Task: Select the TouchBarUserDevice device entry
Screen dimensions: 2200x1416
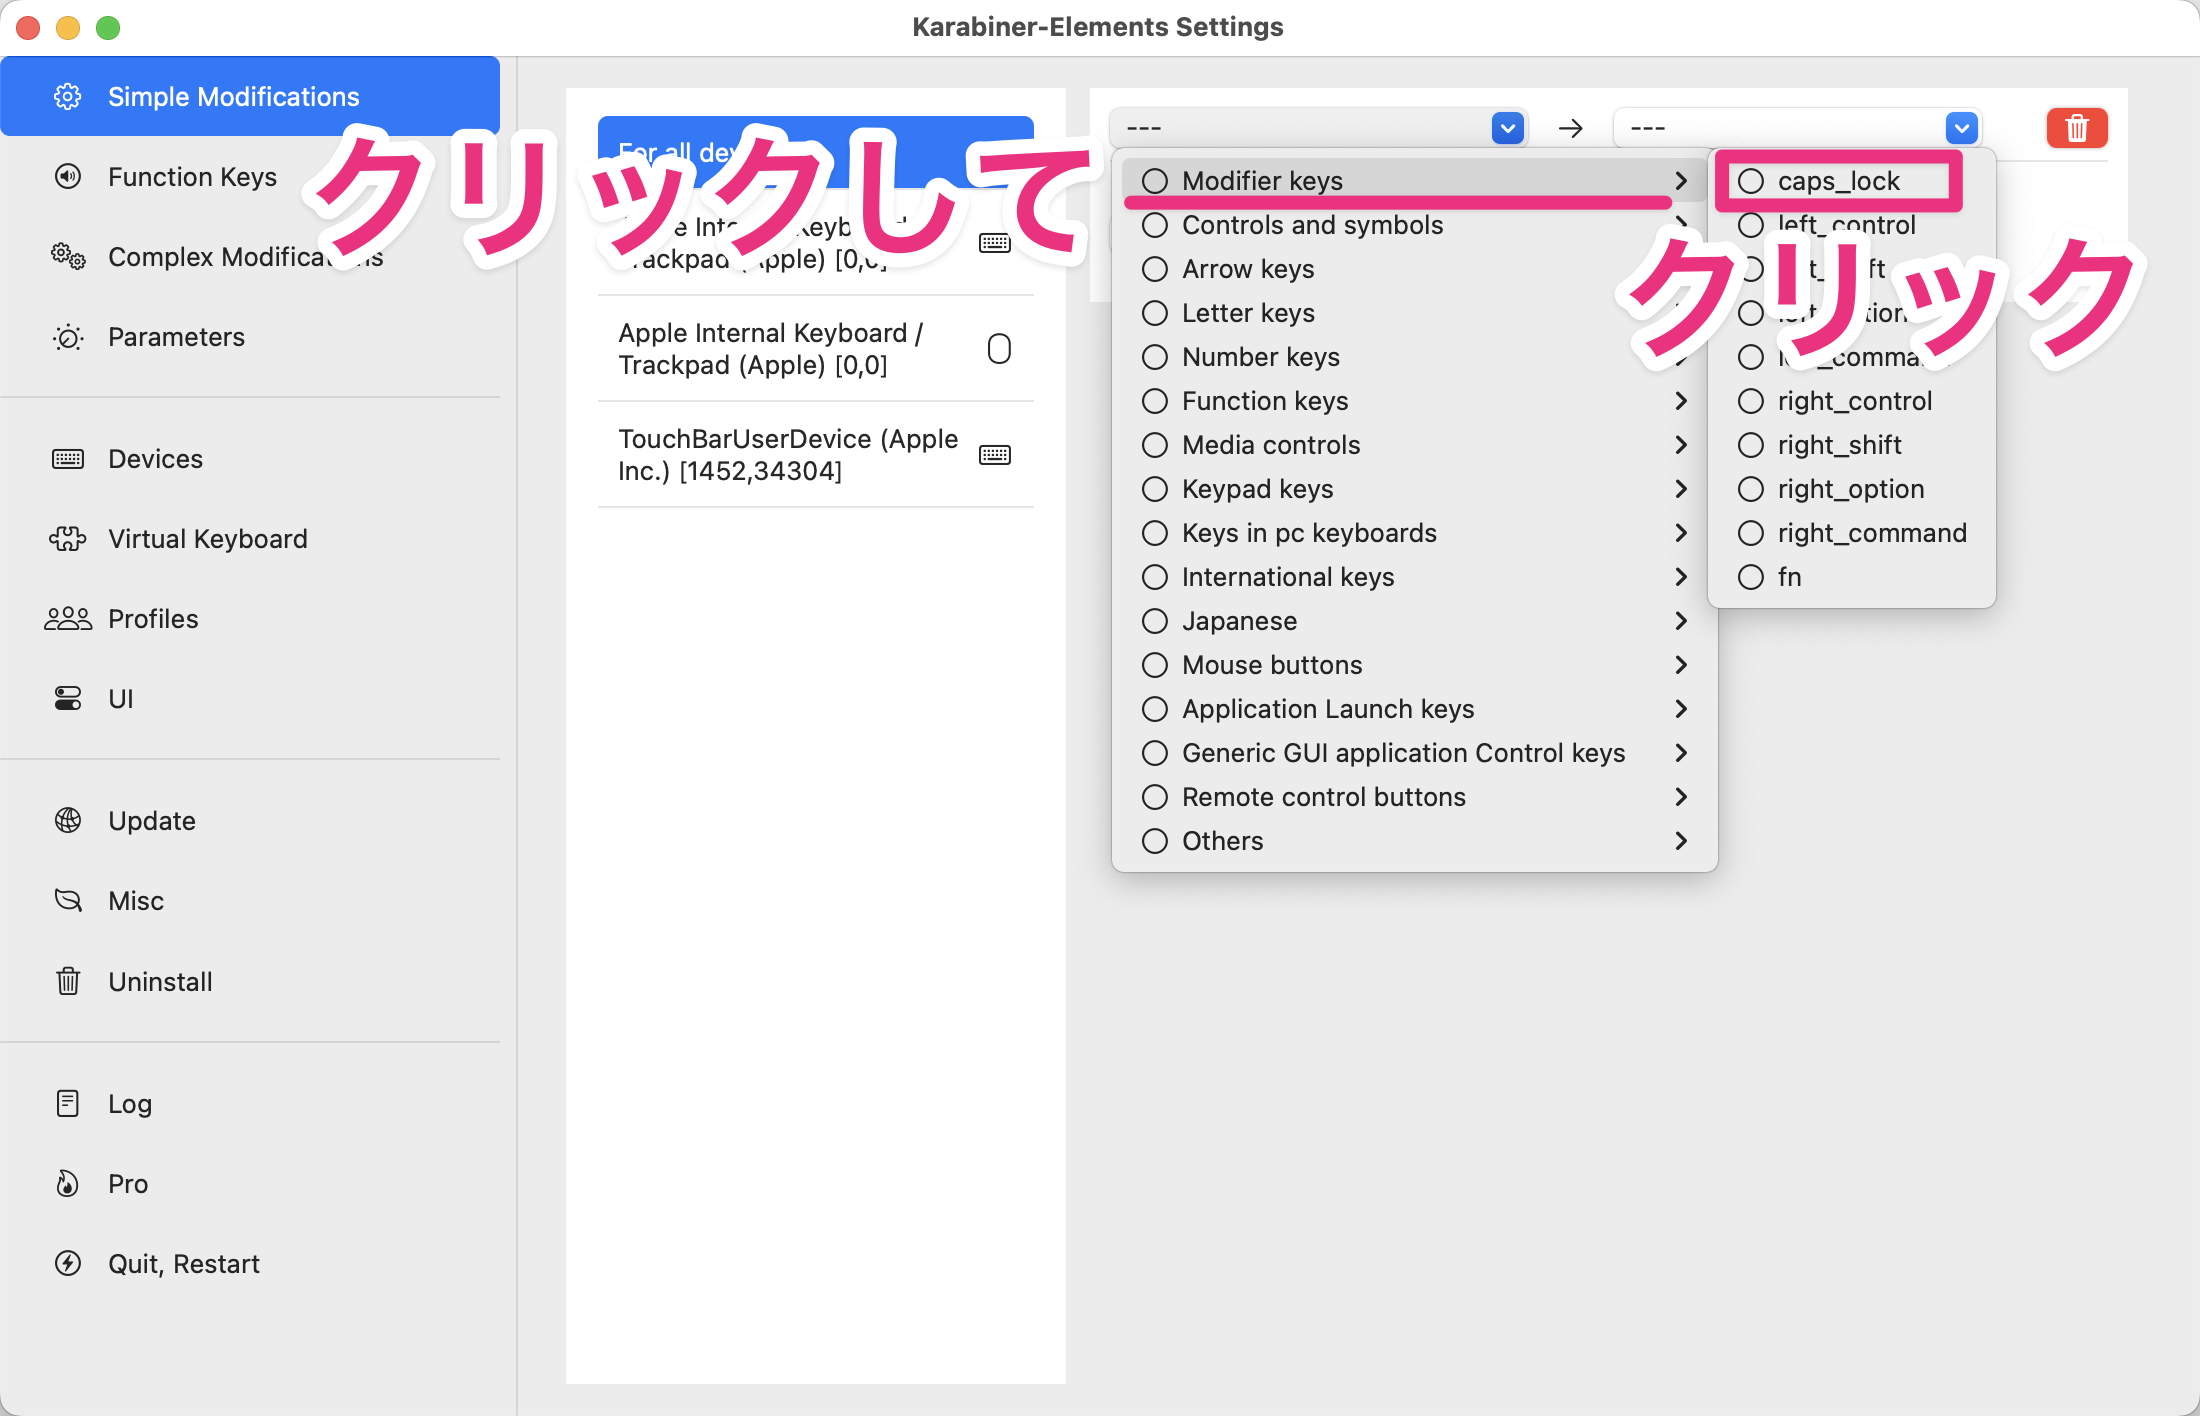Action: coord(788,454)
